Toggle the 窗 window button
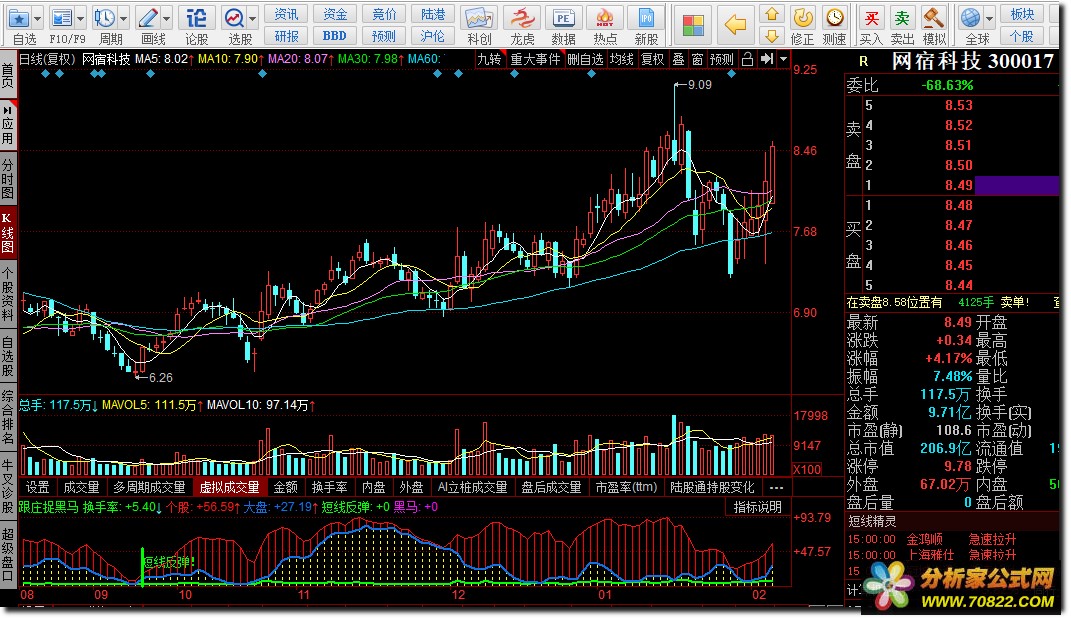 pos(697,59)
